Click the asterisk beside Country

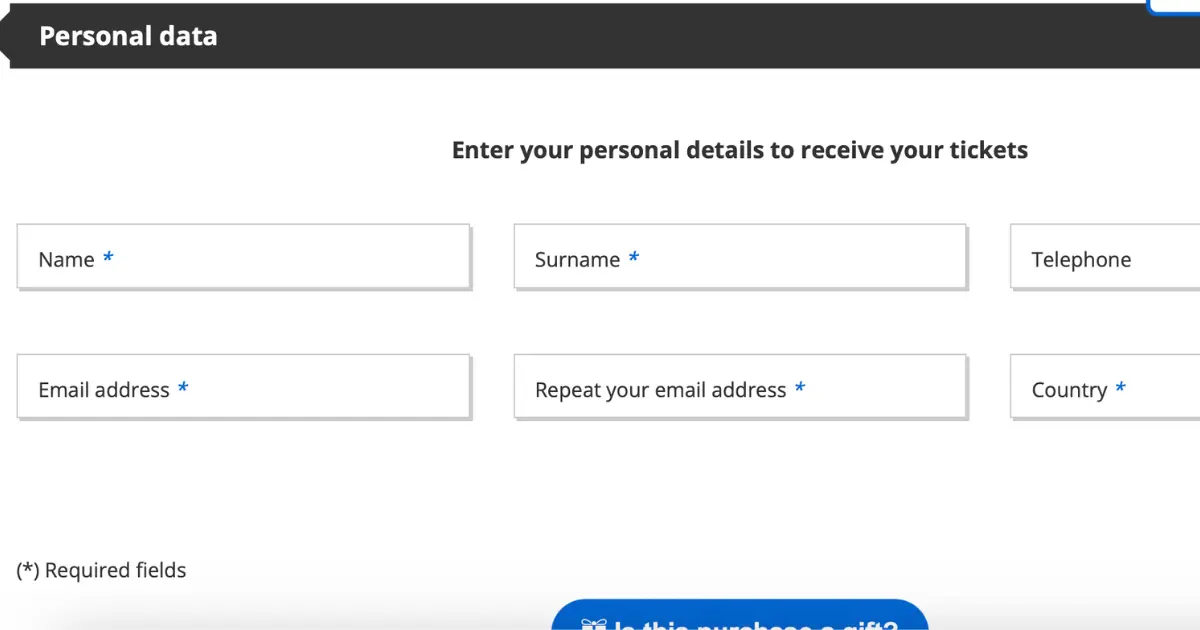(x=1120, y=388)
